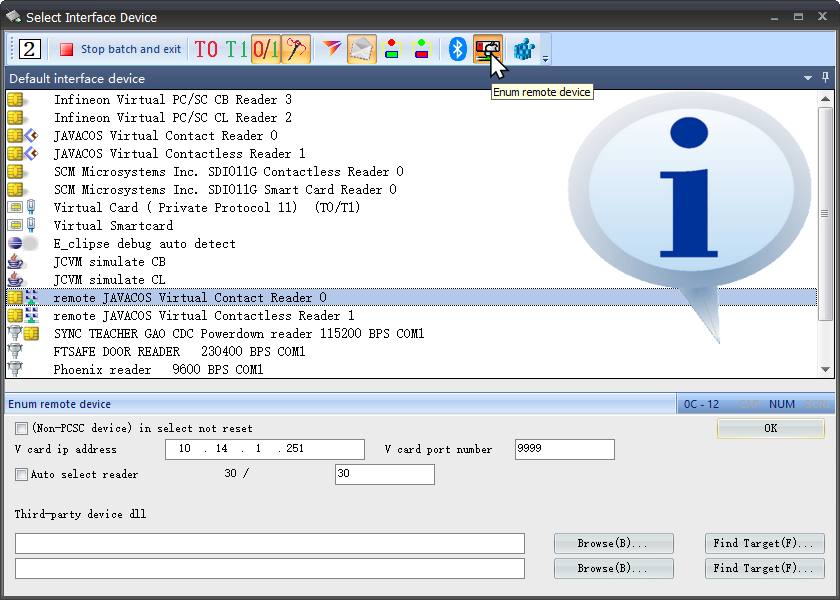Pin the Default interface device panel

[x=825, y=78]
